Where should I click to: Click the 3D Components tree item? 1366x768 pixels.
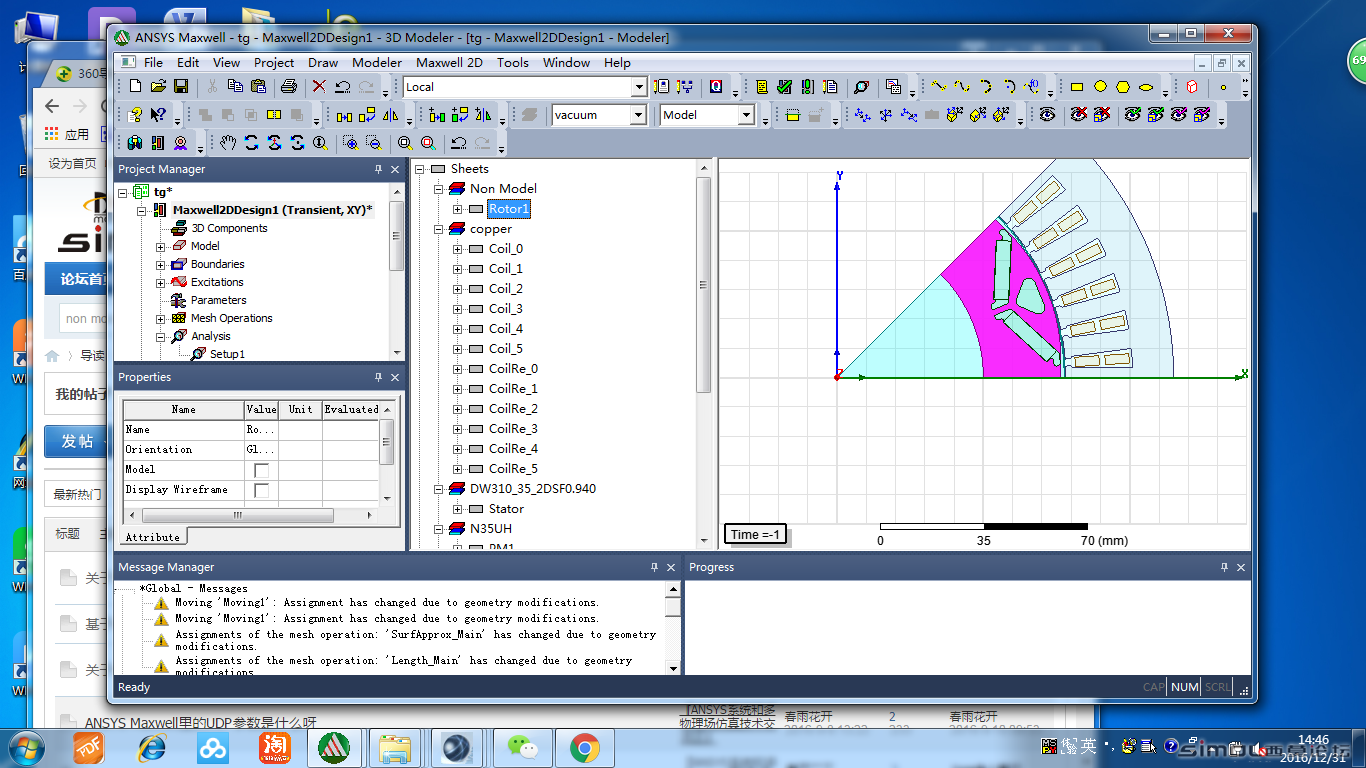[x=229, y=229]
